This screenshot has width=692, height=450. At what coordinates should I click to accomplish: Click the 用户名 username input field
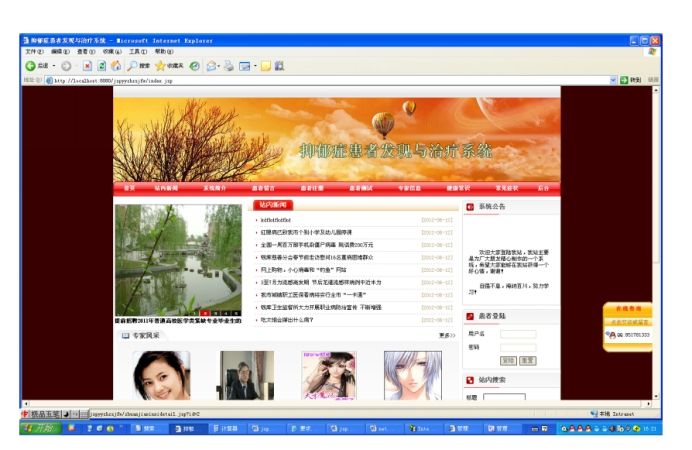[518, 334]
